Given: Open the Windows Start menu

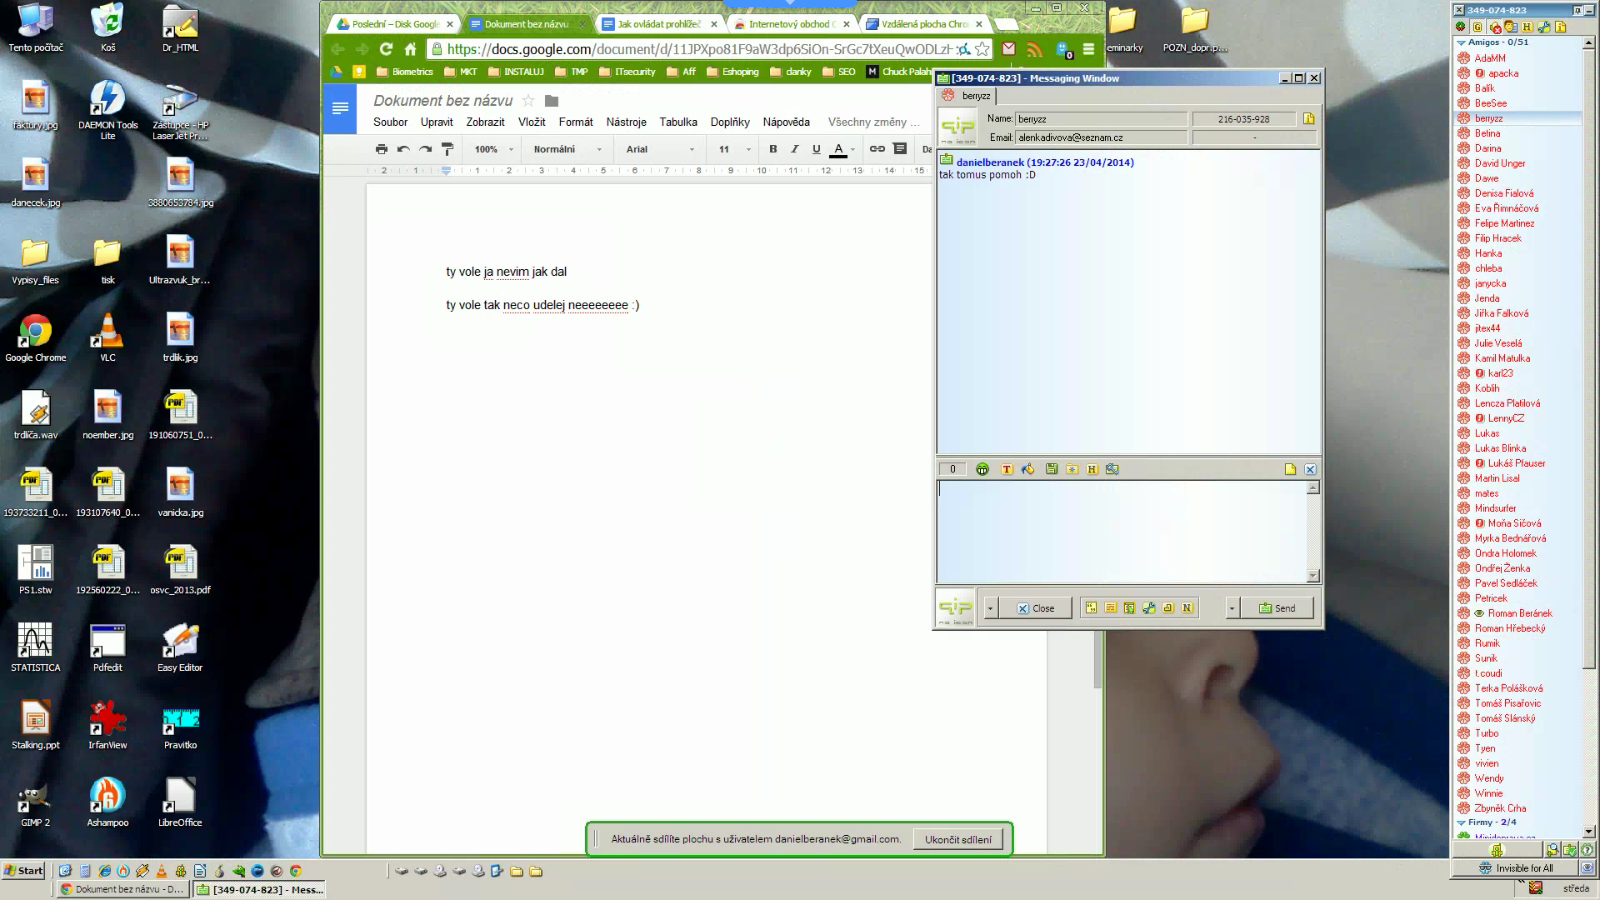Looking at the screenshot, I should click(24, 870).
